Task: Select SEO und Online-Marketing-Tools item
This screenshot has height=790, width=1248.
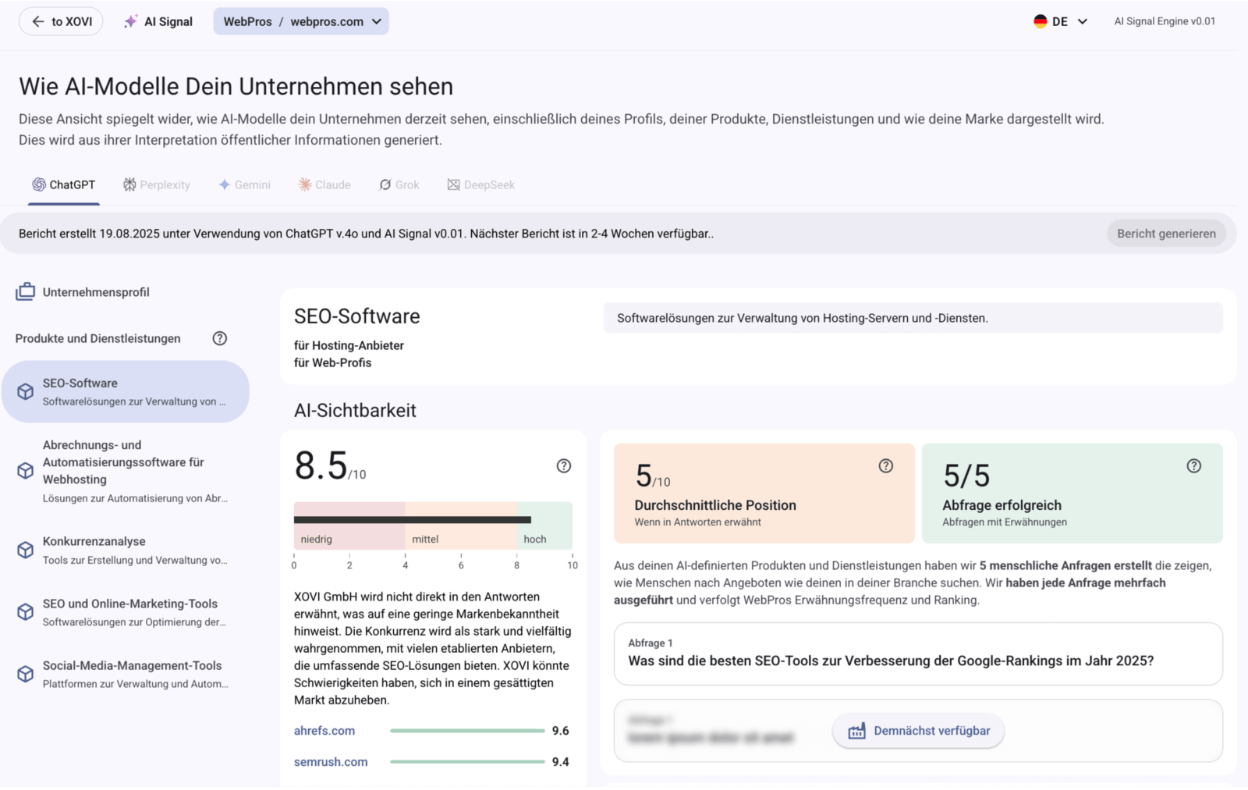Action: click(x=125, y=612)
